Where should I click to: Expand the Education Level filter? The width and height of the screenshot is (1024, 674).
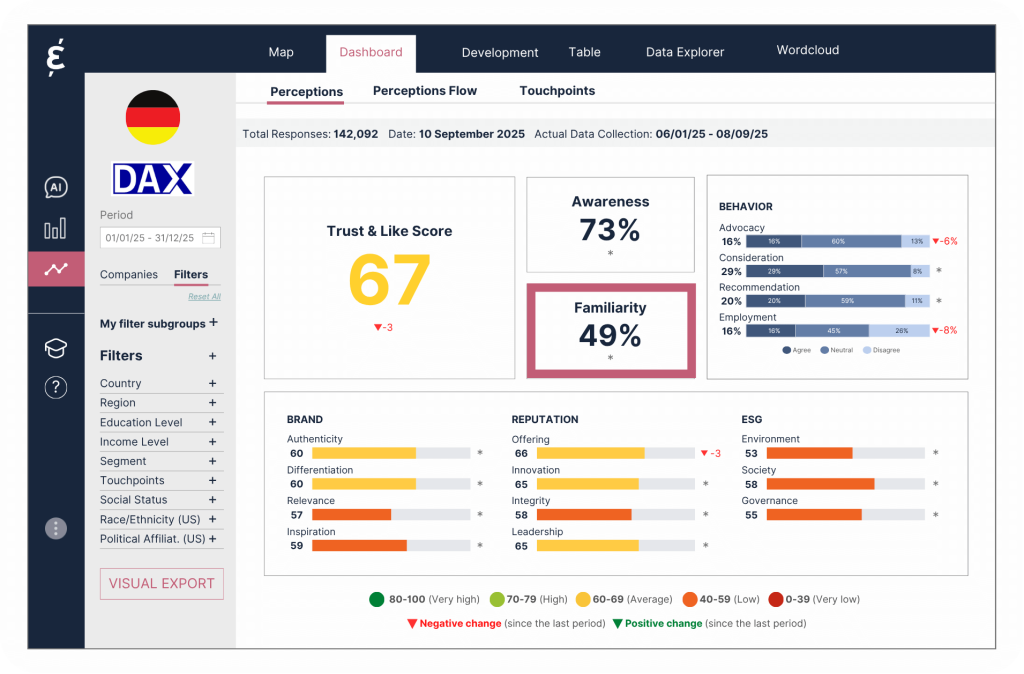tap(212, 422)
